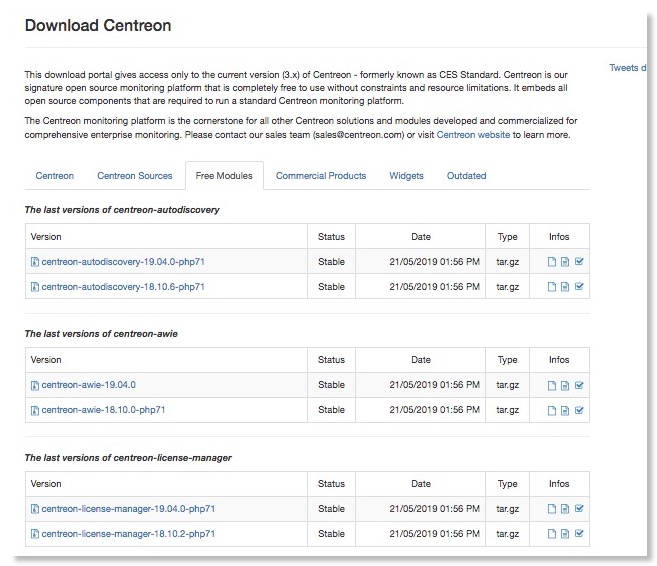The image size is (657, 566).
Task: Click check-square icon in centreon-license-manager-18.10.2-php71 row
Action: tap(579, 534)
